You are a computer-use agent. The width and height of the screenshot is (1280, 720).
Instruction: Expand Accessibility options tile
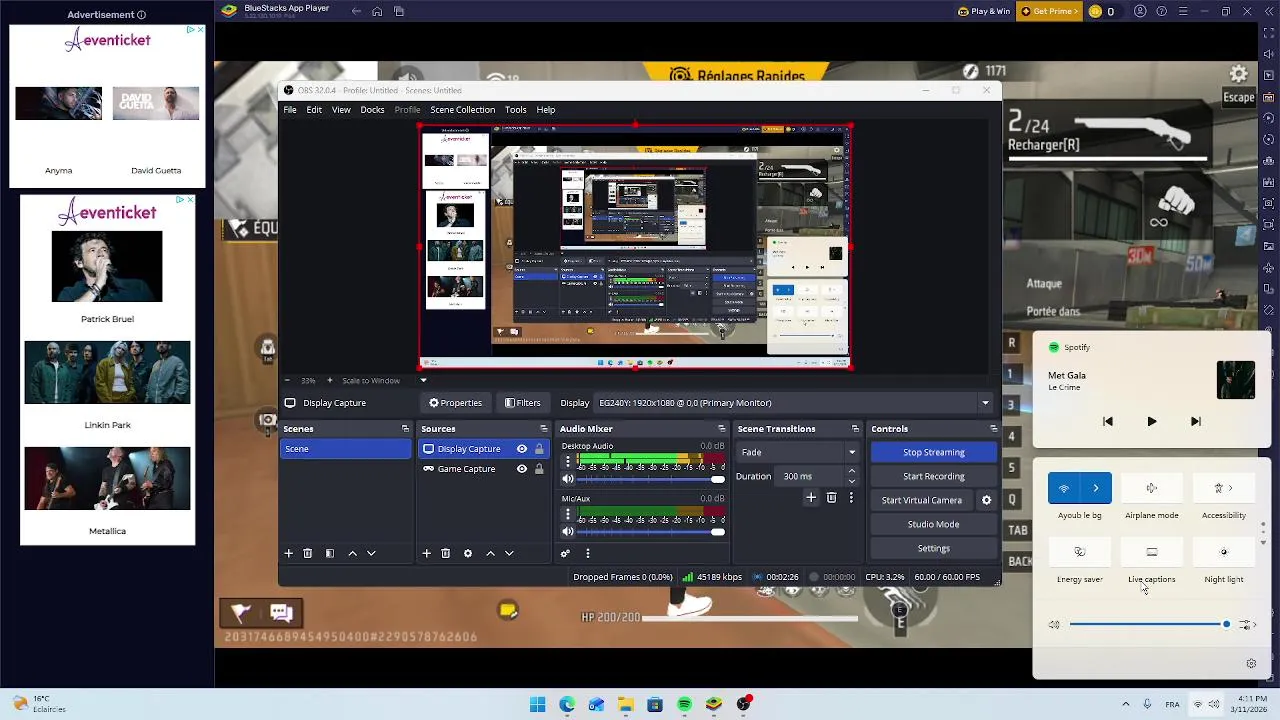(1224, 488)
